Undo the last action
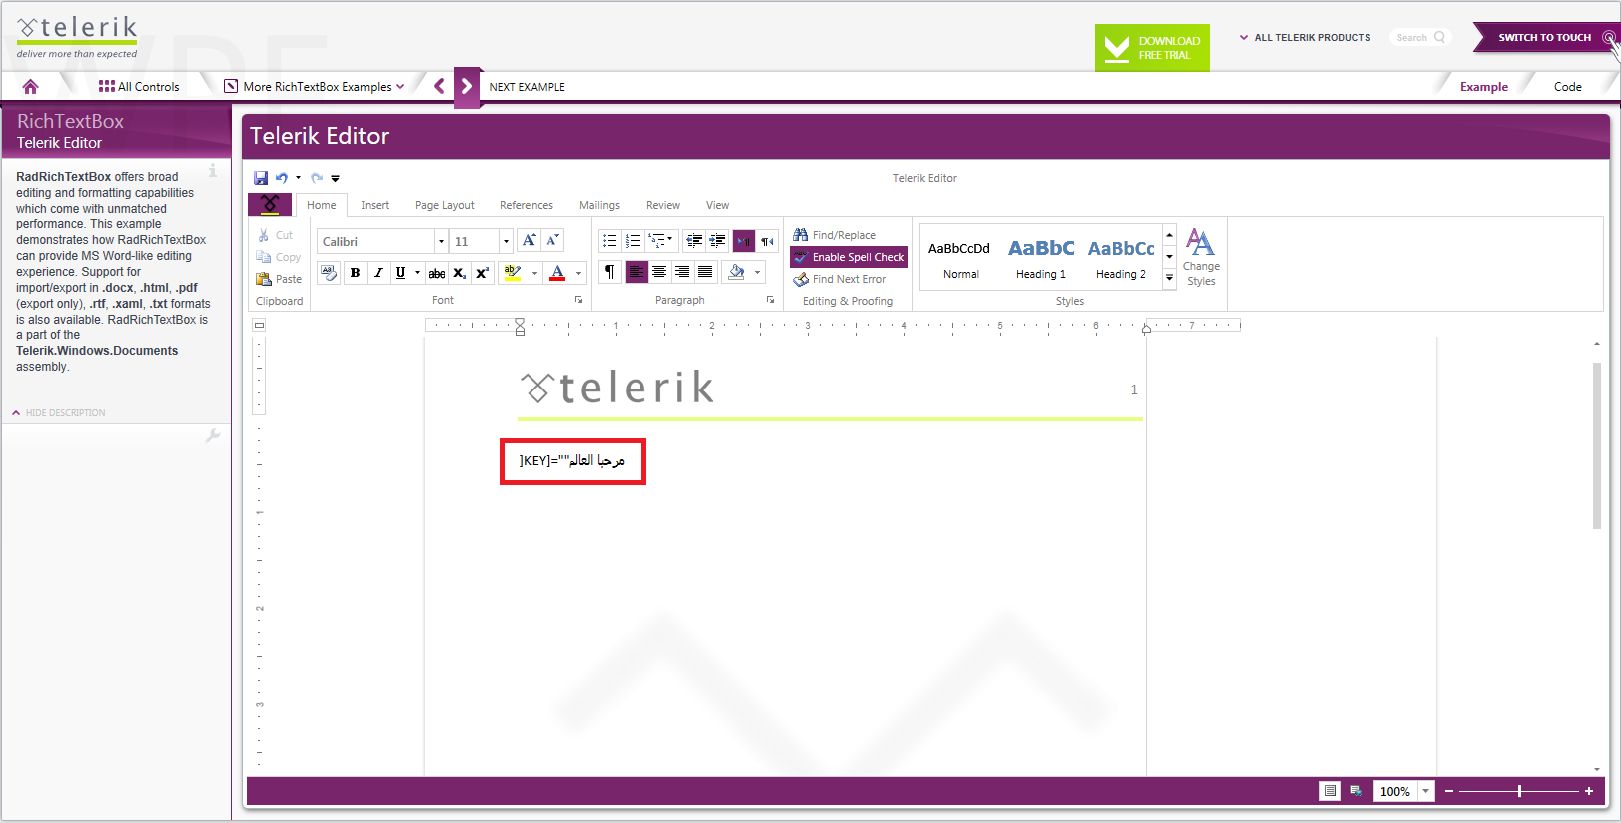The image size is (1621, 823). tap(282, 178)
